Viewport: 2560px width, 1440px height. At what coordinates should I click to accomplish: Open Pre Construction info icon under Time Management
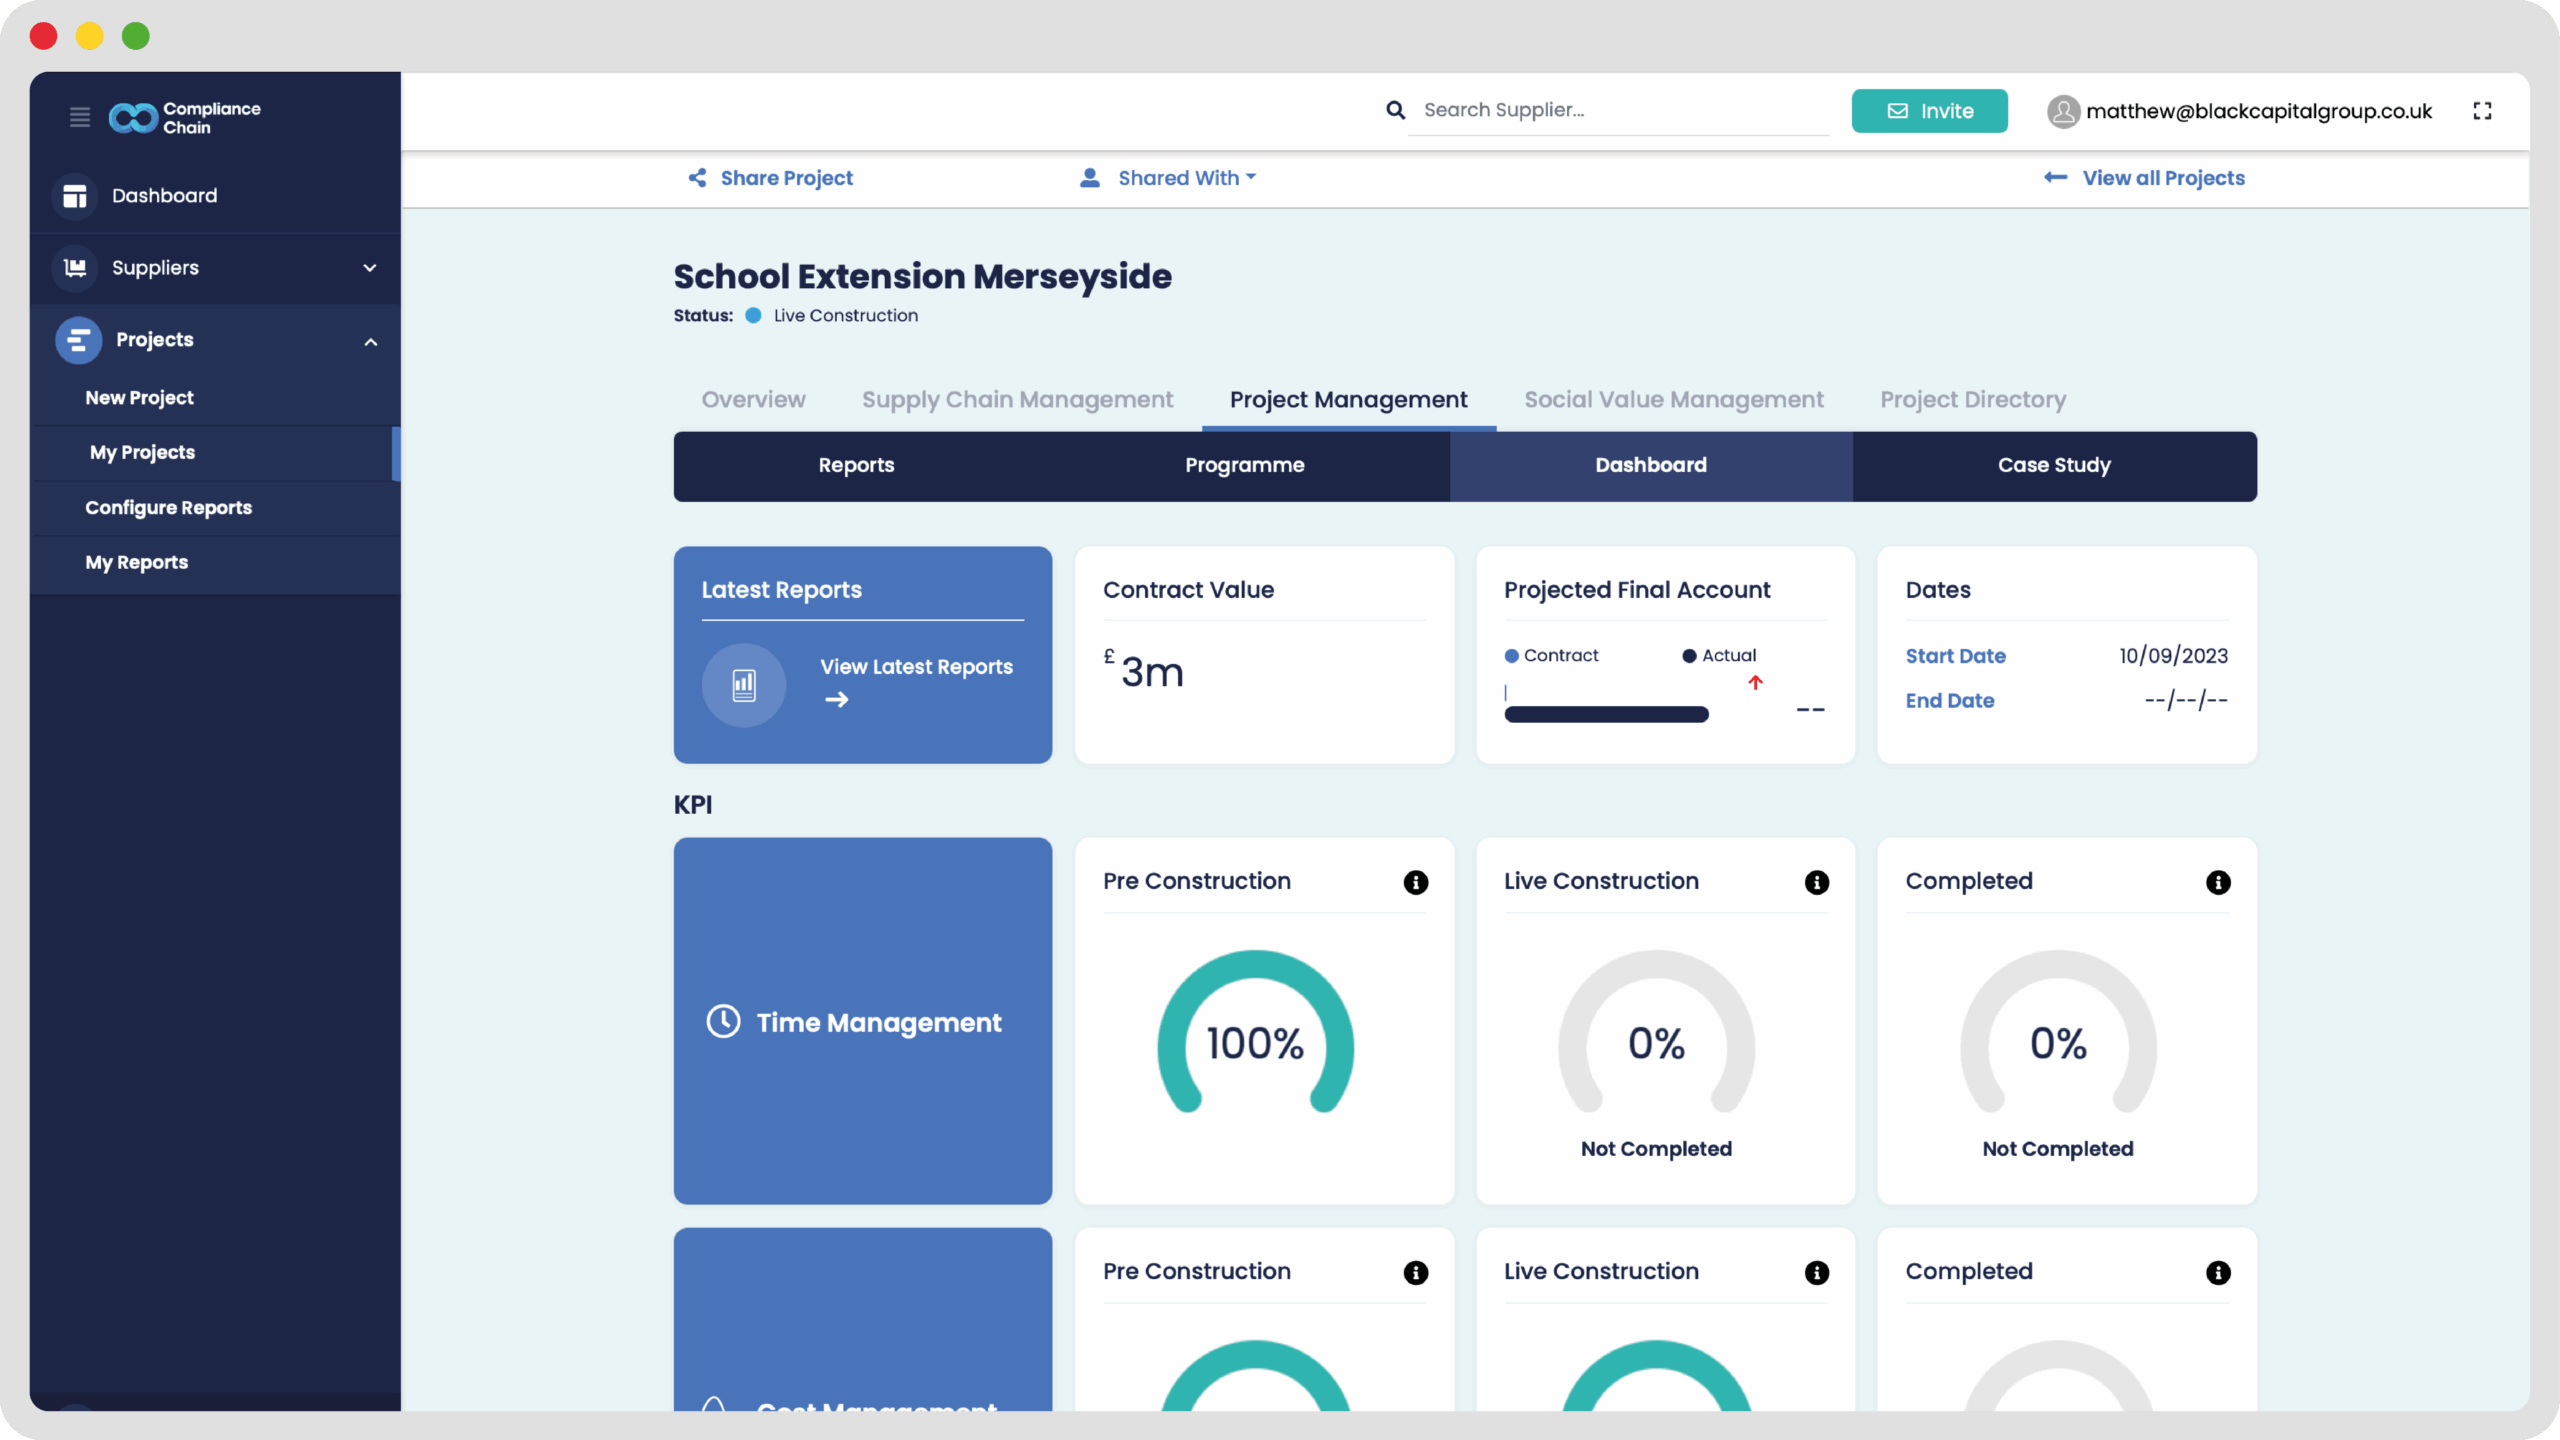pyautogui.click(x=1415, y=882)
